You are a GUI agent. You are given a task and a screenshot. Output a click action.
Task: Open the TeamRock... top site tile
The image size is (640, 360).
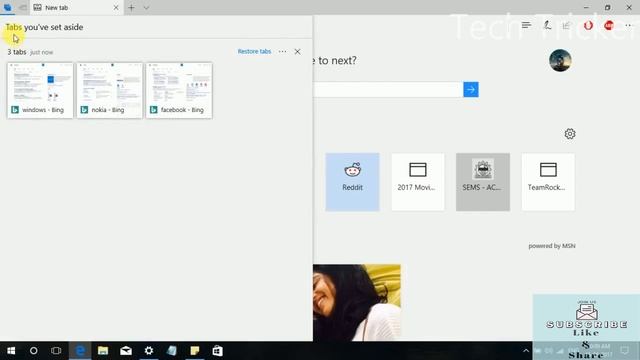(548, 182)
